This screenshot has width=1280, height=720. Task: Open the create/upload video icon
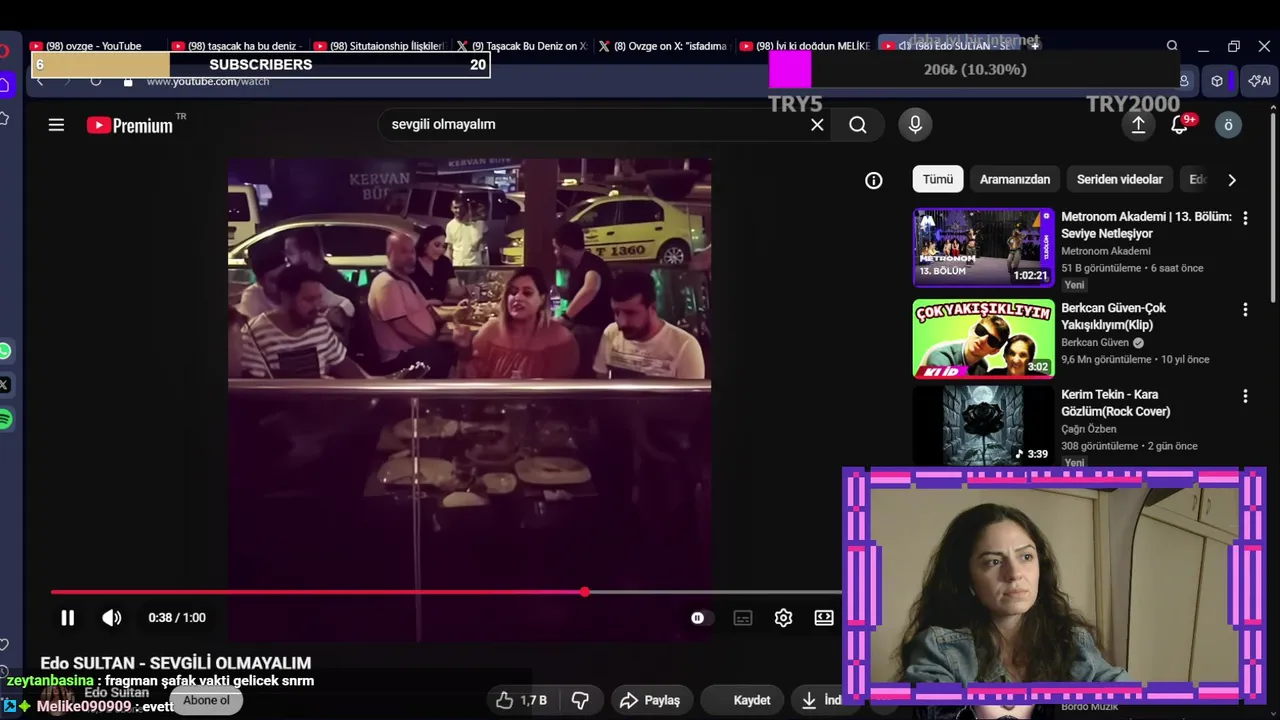click(1138, 124)
